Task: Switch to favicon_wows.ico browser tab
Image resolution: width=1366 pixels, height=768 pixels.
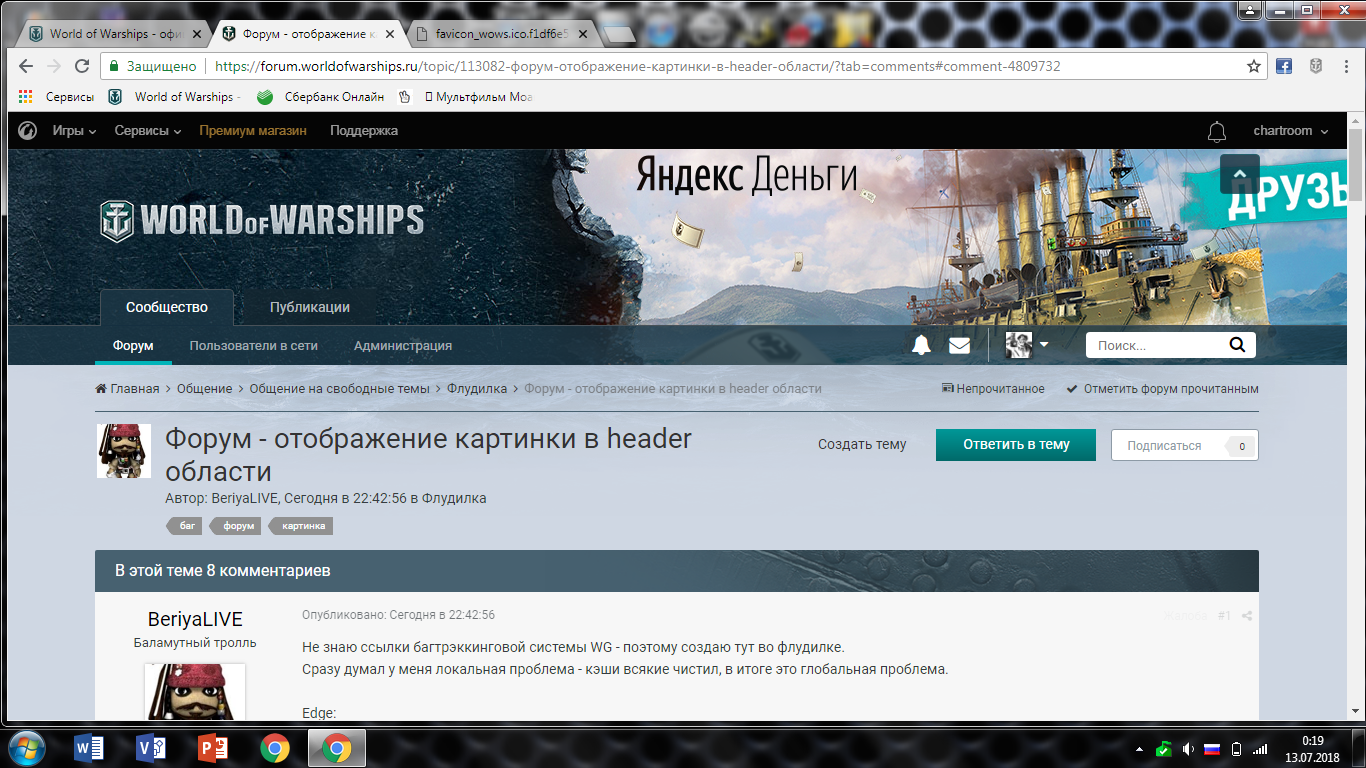Action: point(503,33)
